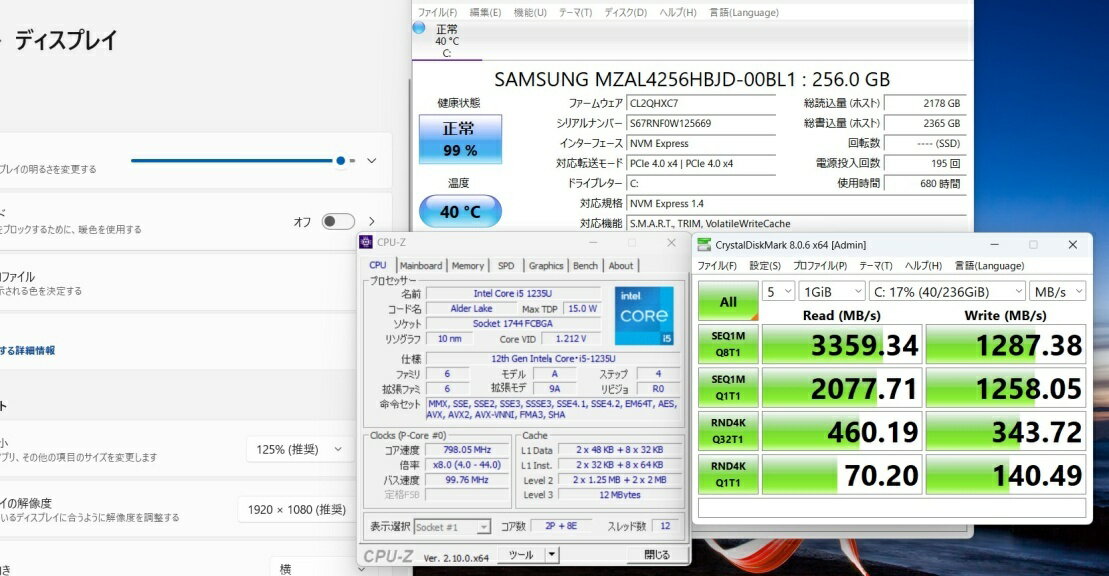The height and width of the screenshot is (576, 1109).
Task: Expand the brightness settings chevron
Action: pyautogui.click(x=372, y=160)
